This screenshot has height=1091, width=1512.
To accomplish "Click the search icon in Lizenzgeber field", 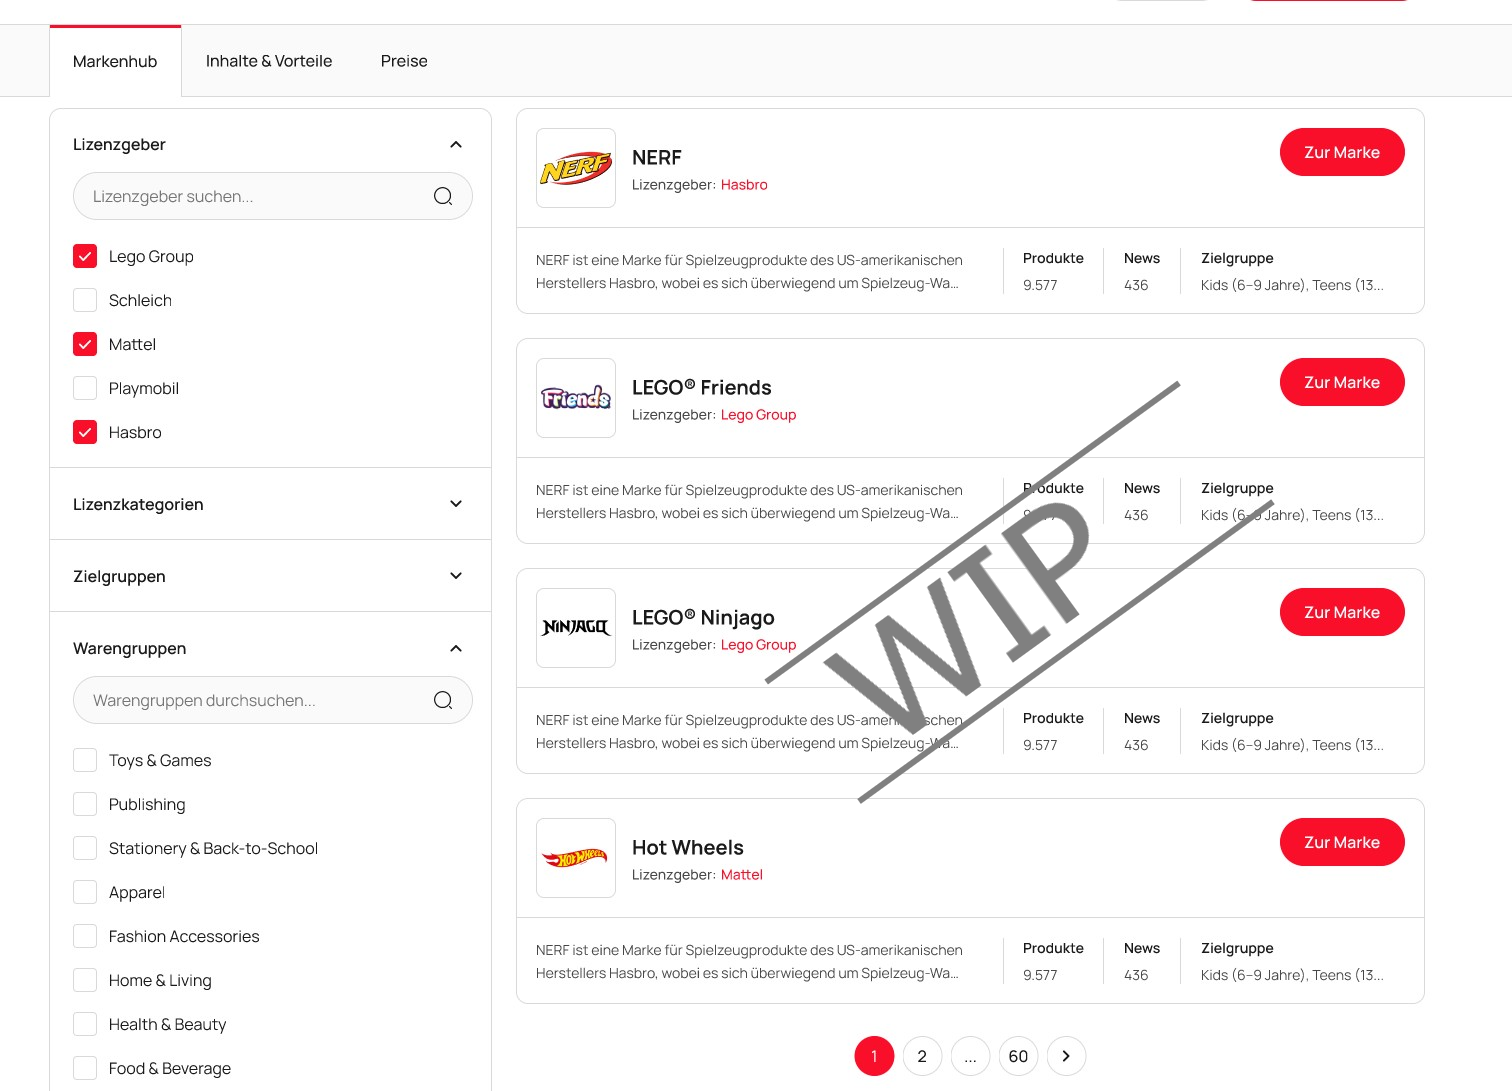I will click(x=443, y=196).
